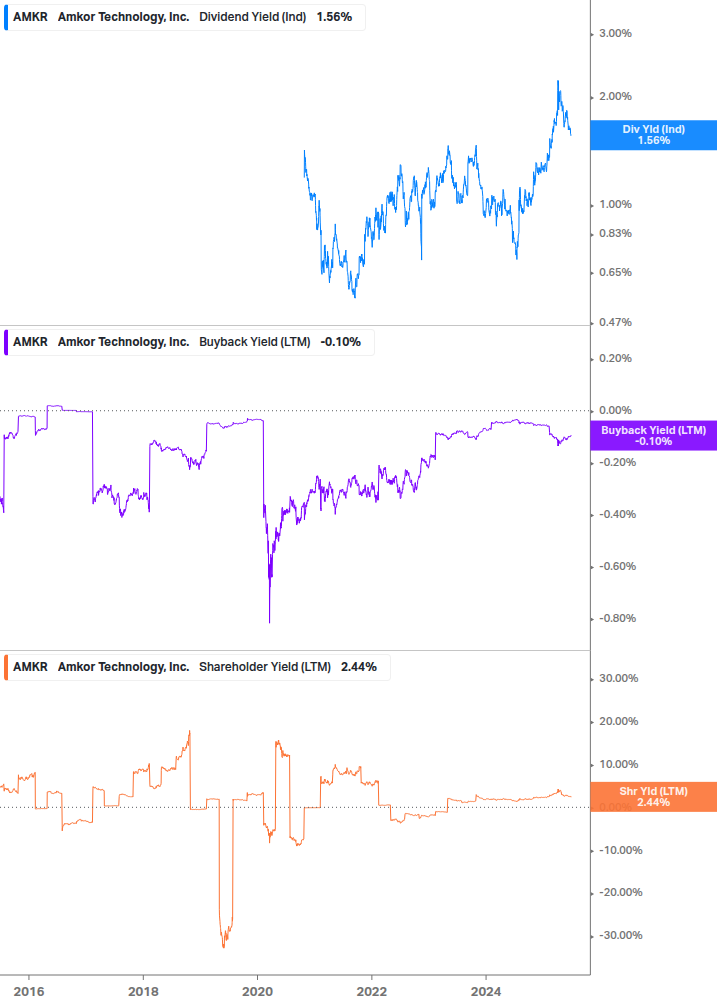Click the AMKR ticker in the Dividend Yield legend
Screen dimensions: 717x1005
pyautogui.click(x=30, y=17)
